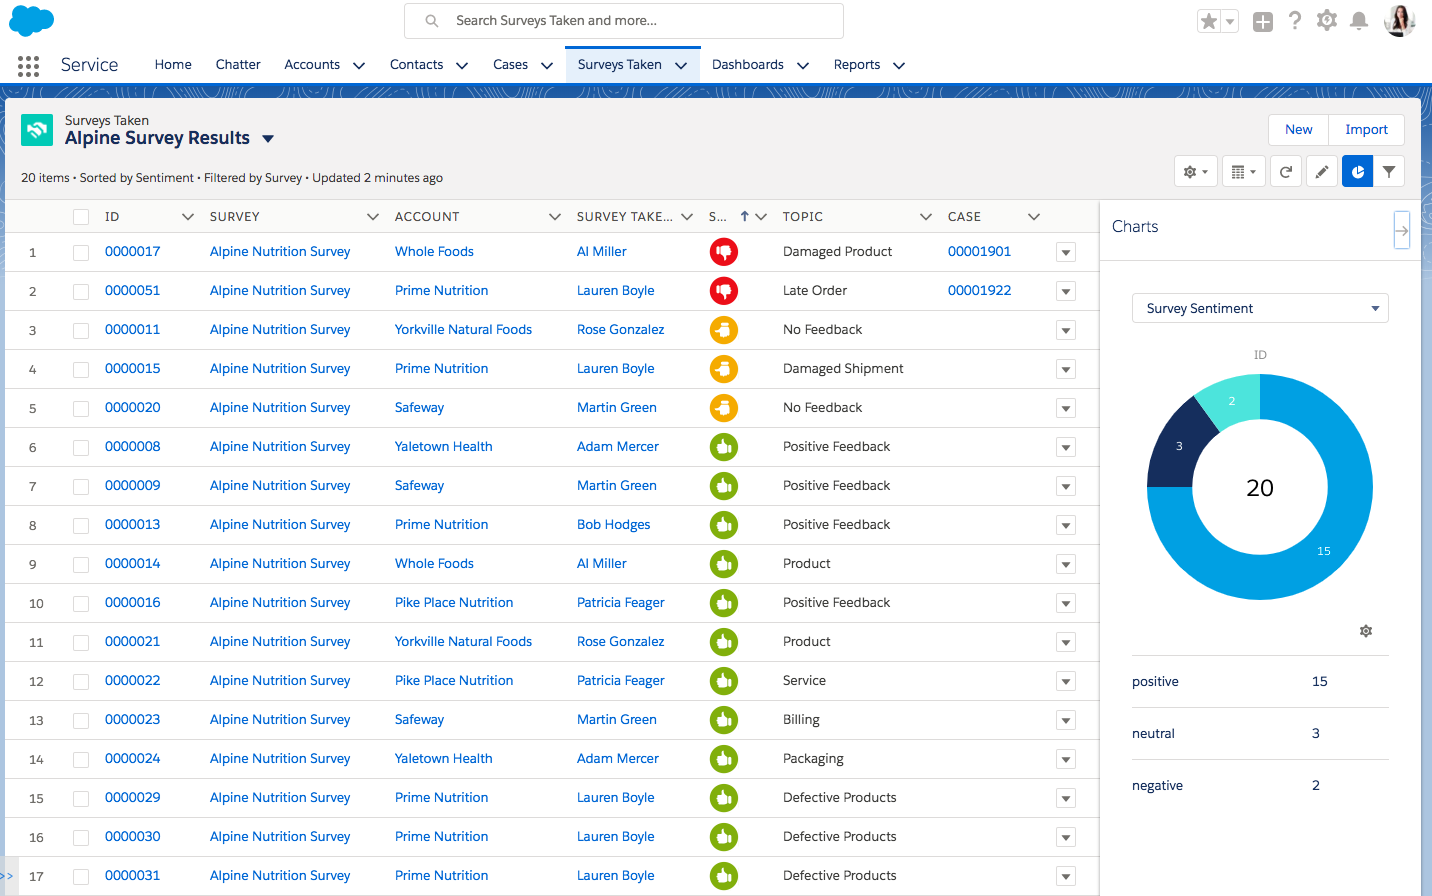This screenshot has height=896, width=1432.
Task: Open the Account column header menu
Action: (555, 217)
